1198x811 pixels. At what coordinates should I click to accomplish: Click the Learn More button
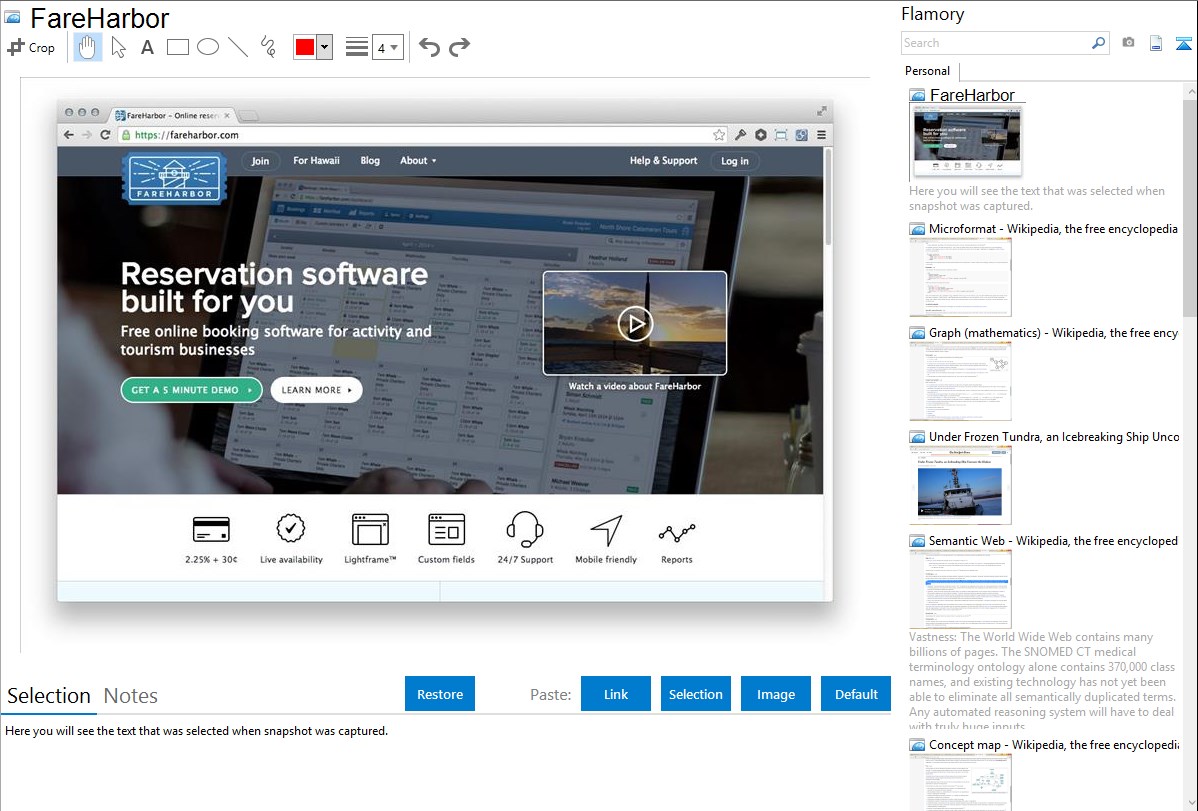[316, 390]
